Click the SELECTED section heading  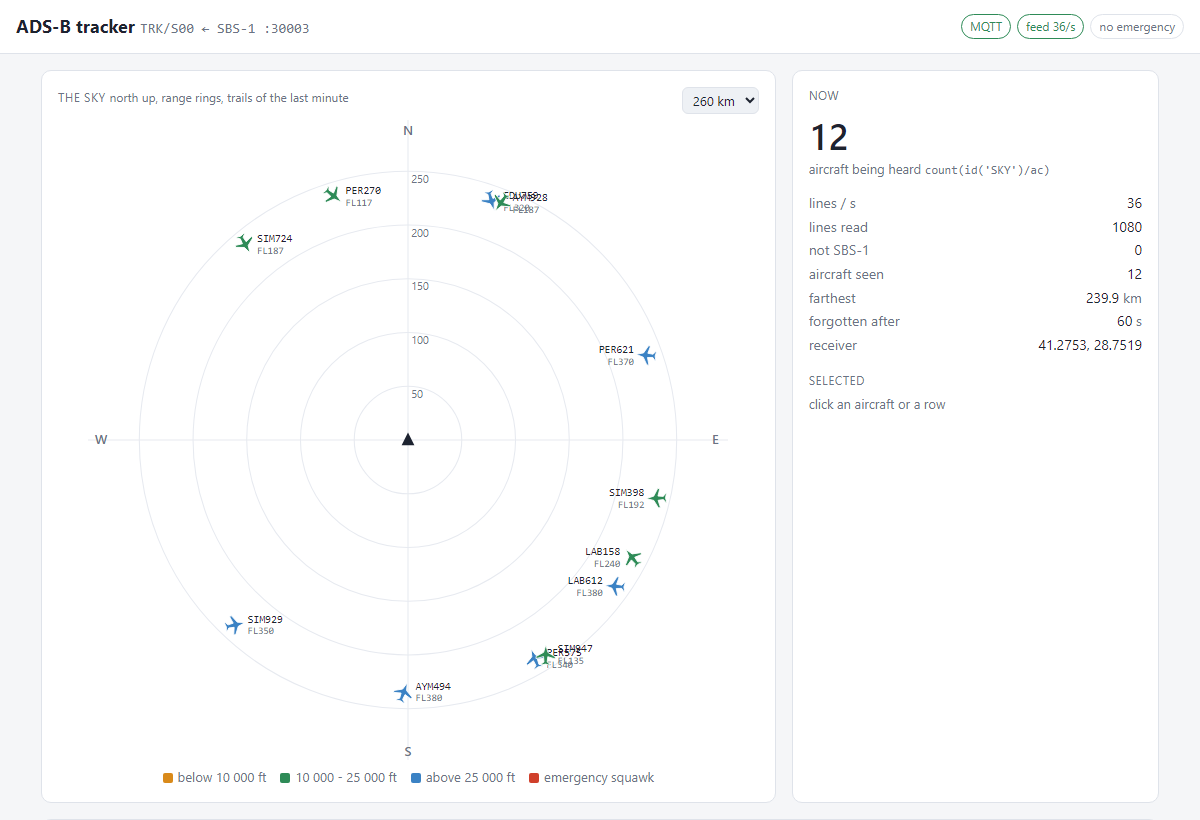tap(837, 381)
